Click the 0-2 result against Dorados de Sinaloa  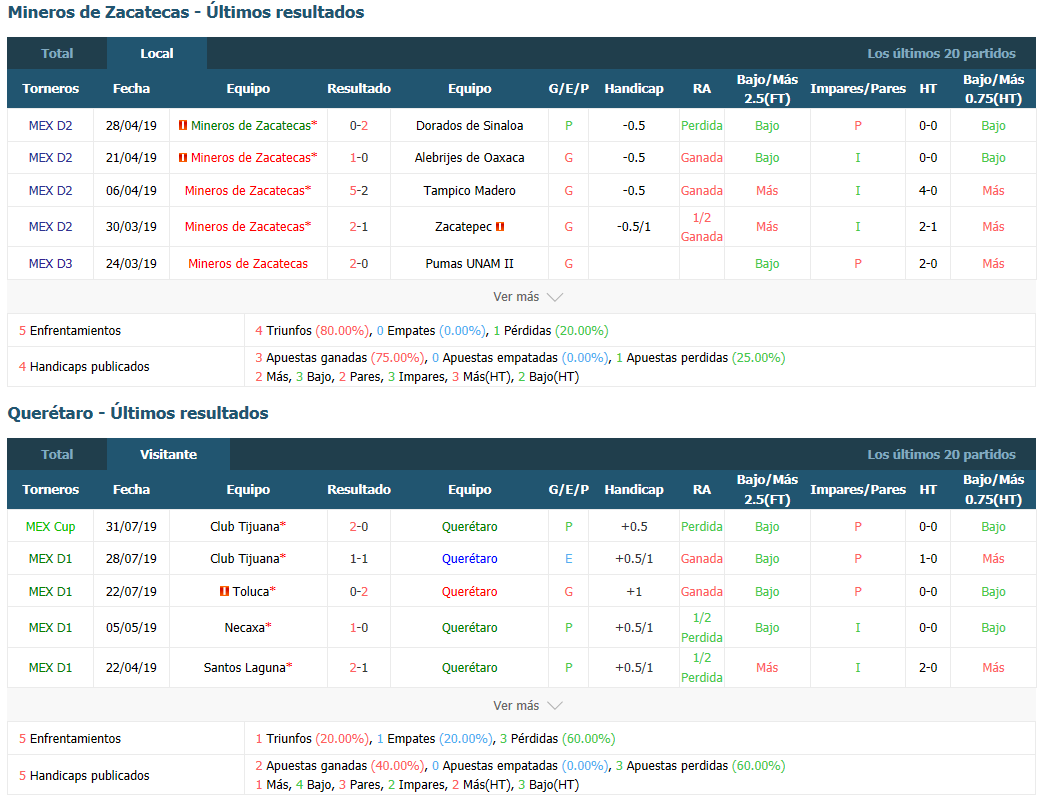tap(359, 125)
